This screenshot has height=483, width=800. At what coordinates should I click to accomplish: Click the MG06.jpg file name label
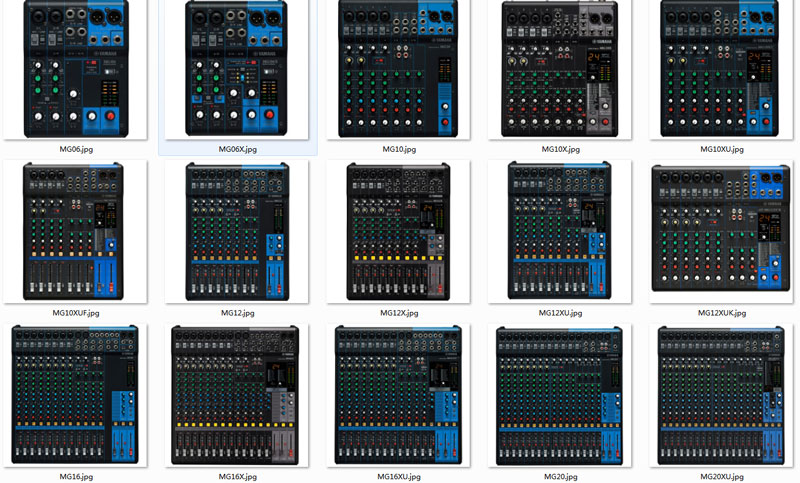tap(76, 149)
